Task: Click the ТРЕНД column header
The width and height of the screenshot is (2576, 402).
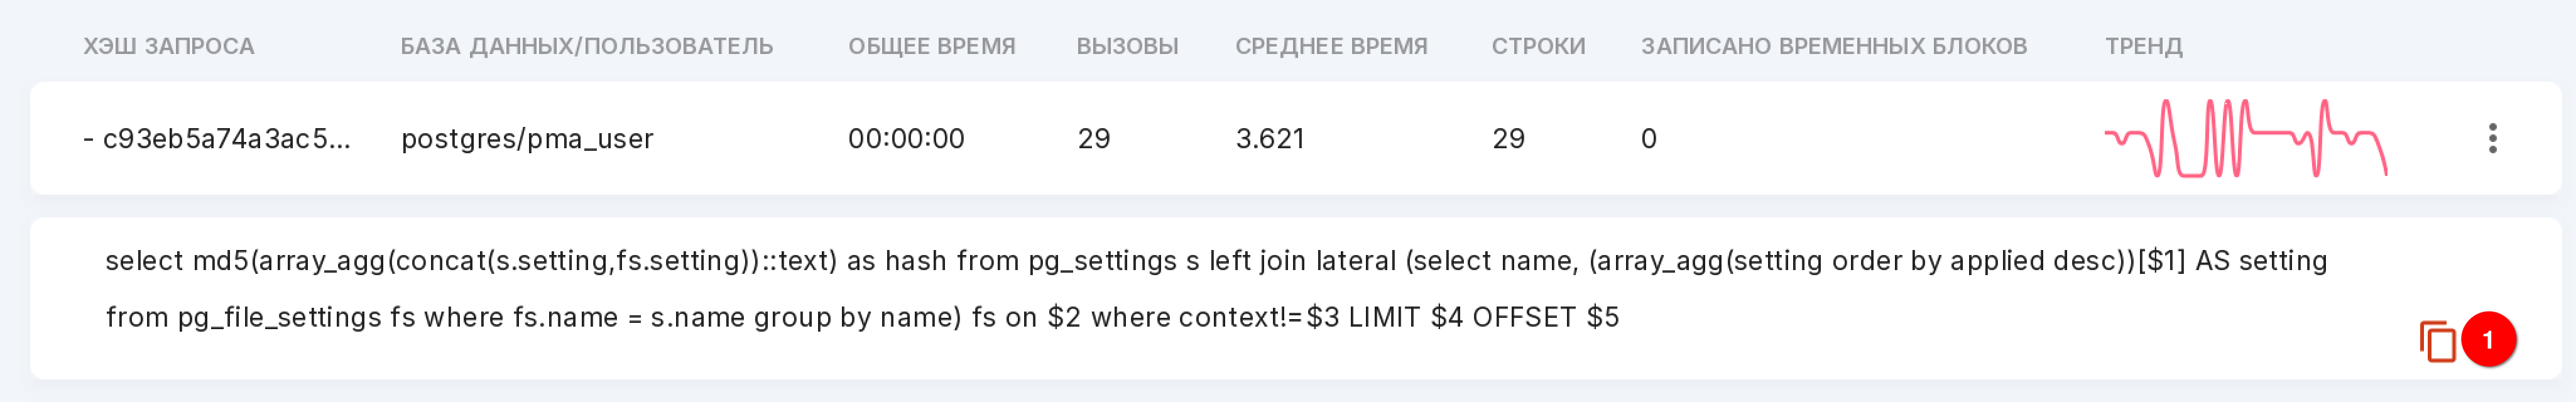Action: tap(2143, 46)
